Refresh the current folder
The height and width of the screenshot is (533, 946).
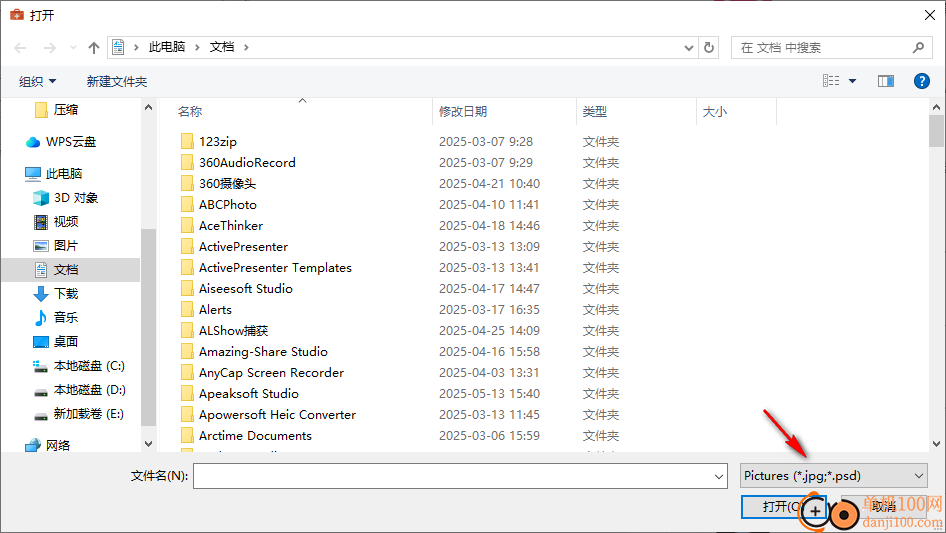point(709,47)
